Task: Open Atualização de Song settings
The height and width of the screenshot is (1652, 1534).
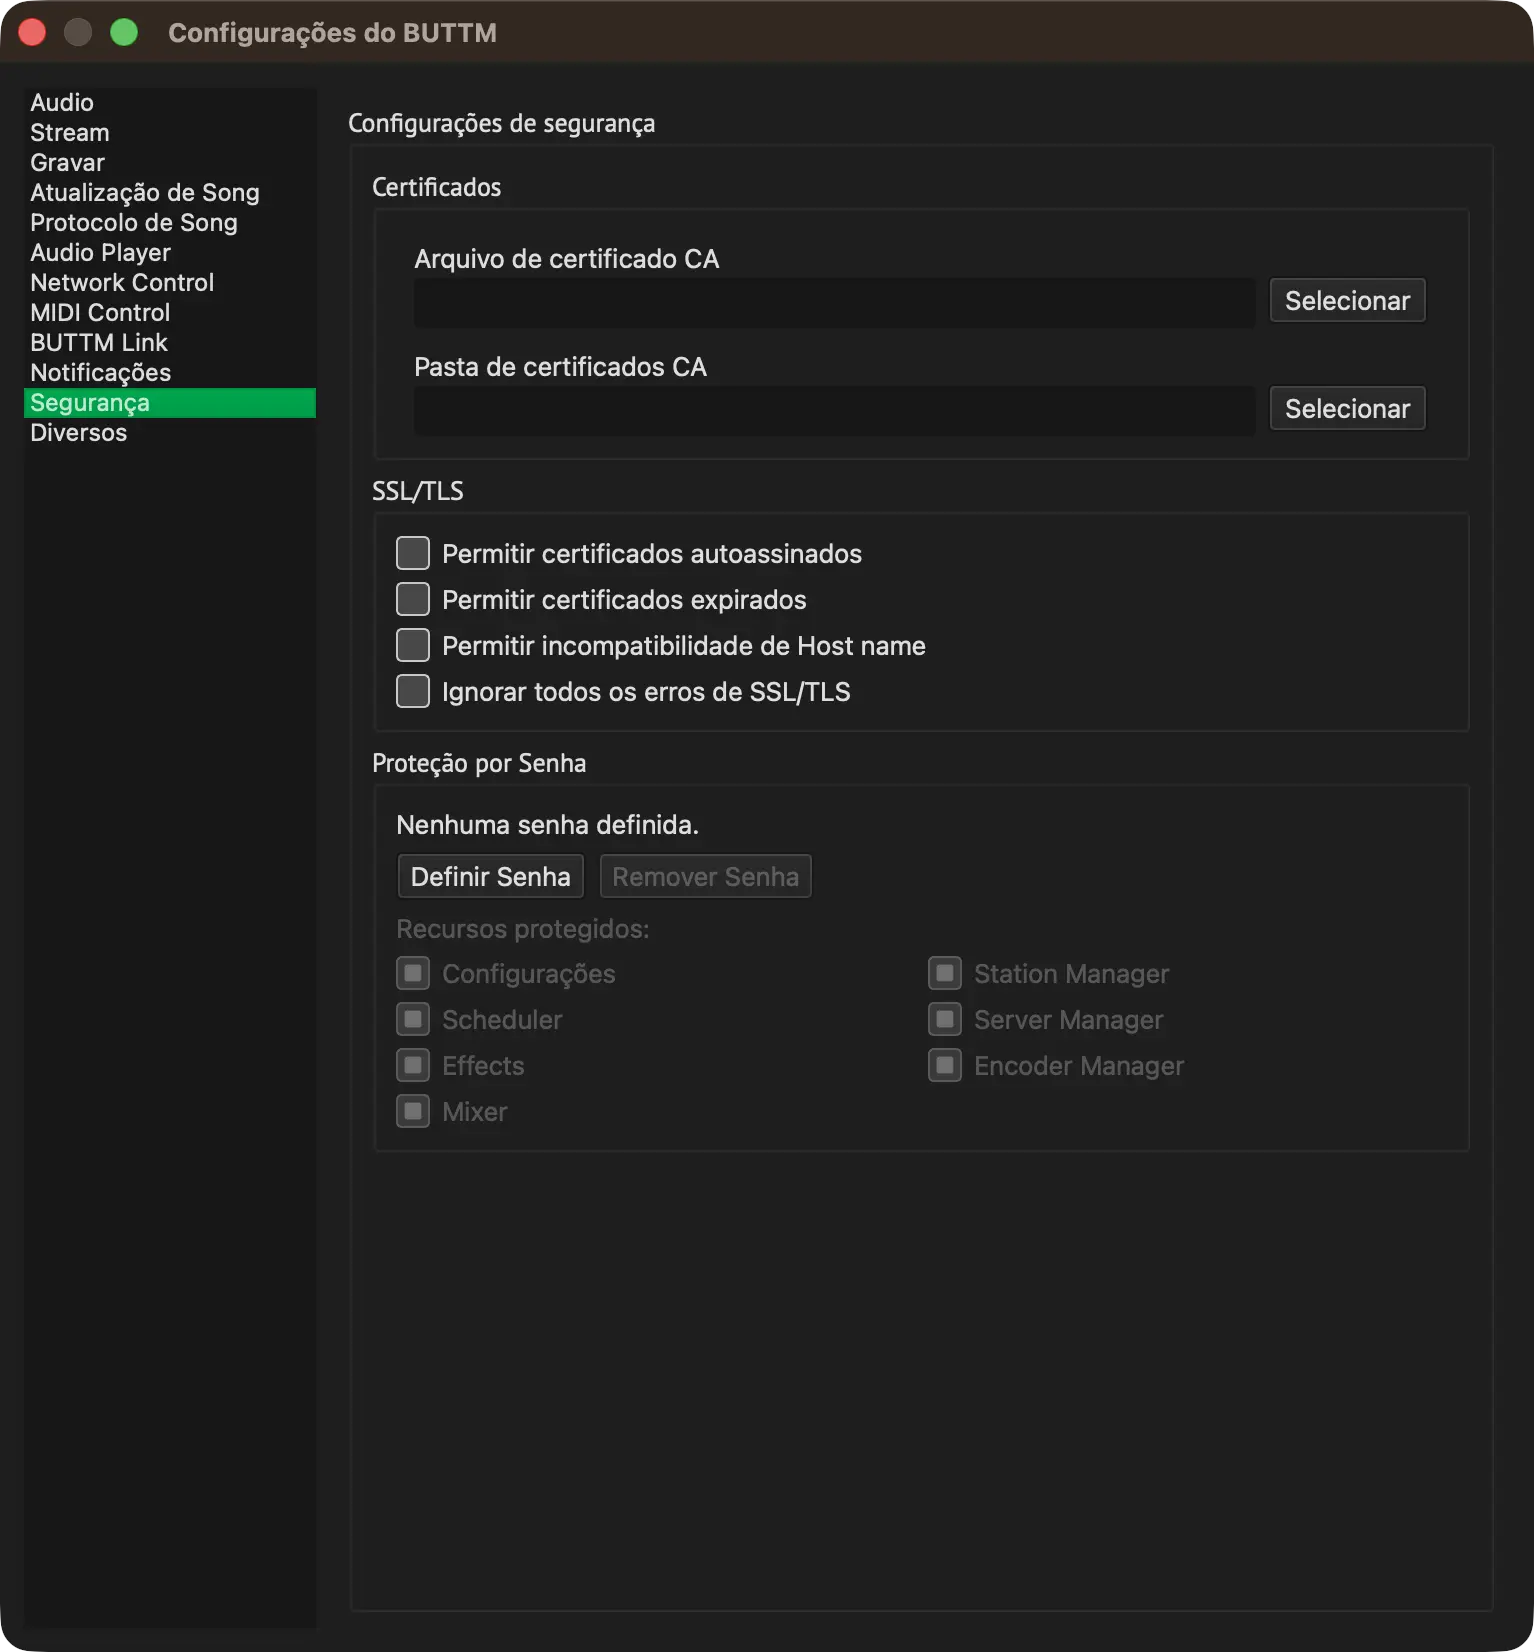Action: pos(169,193)
